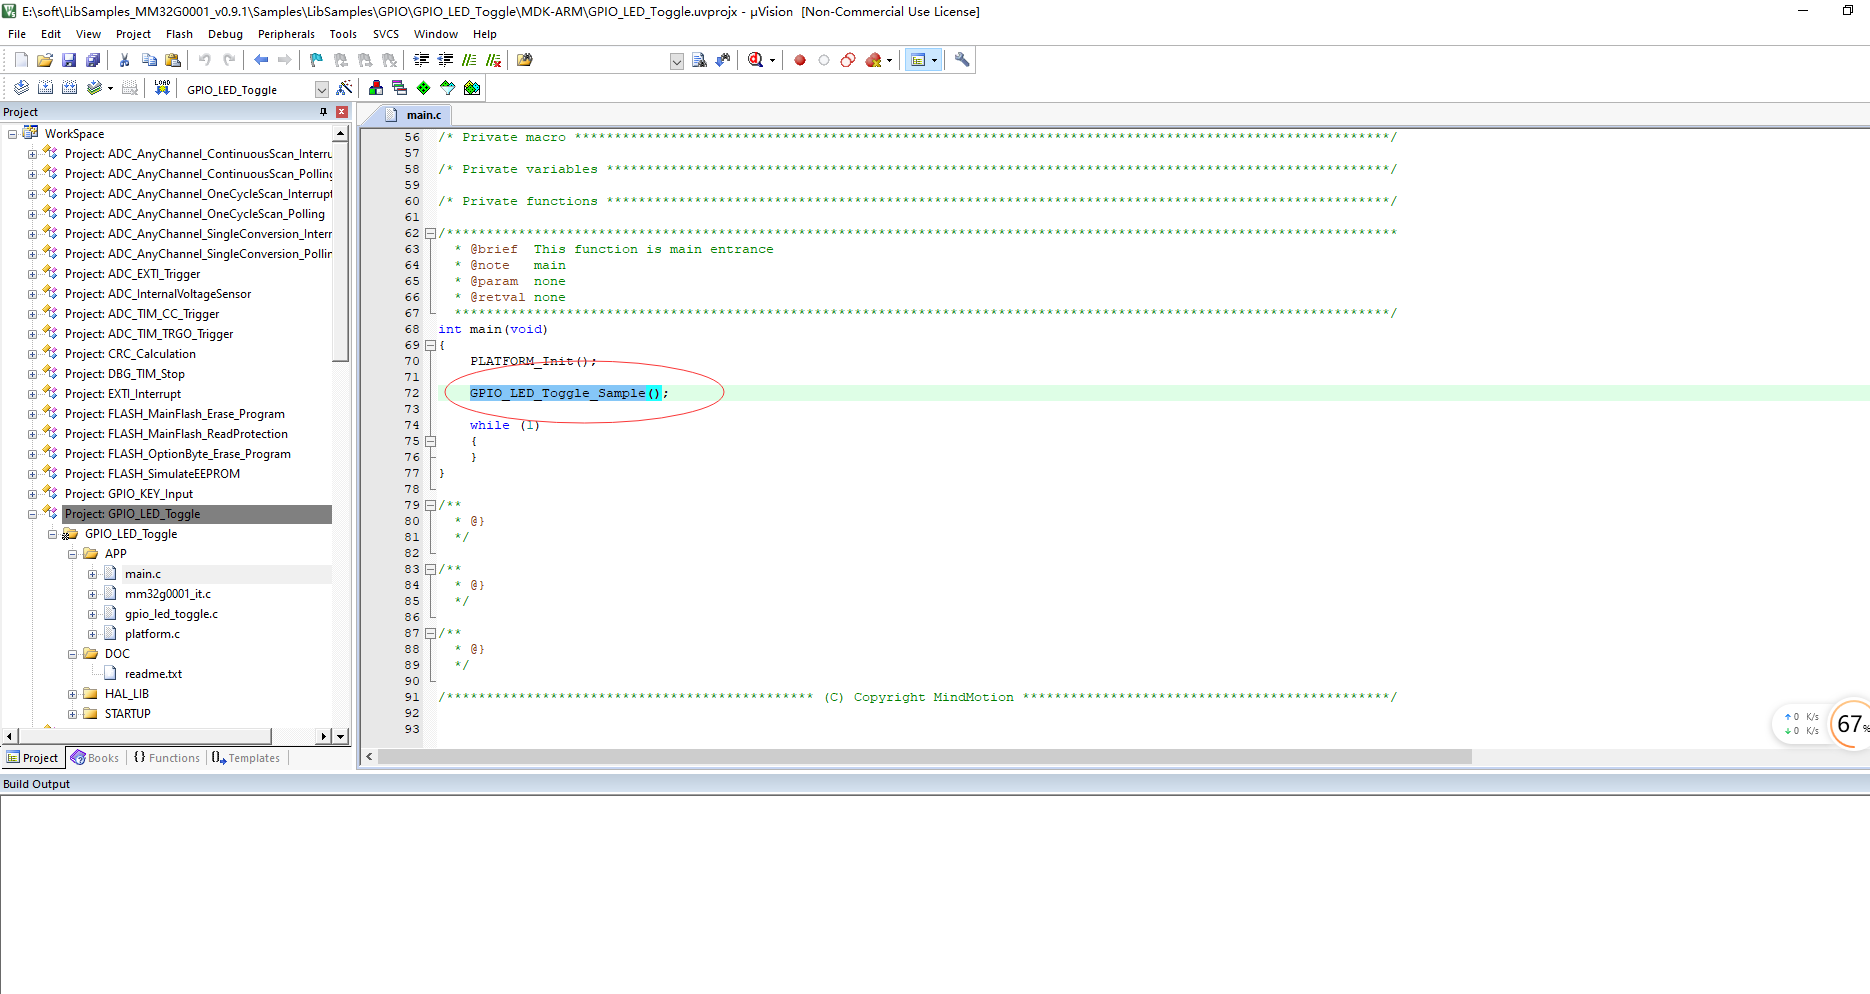The height and width of the screenshot is (994, 1870).
Task: Rebuild all target files
Action: point(69,88)
